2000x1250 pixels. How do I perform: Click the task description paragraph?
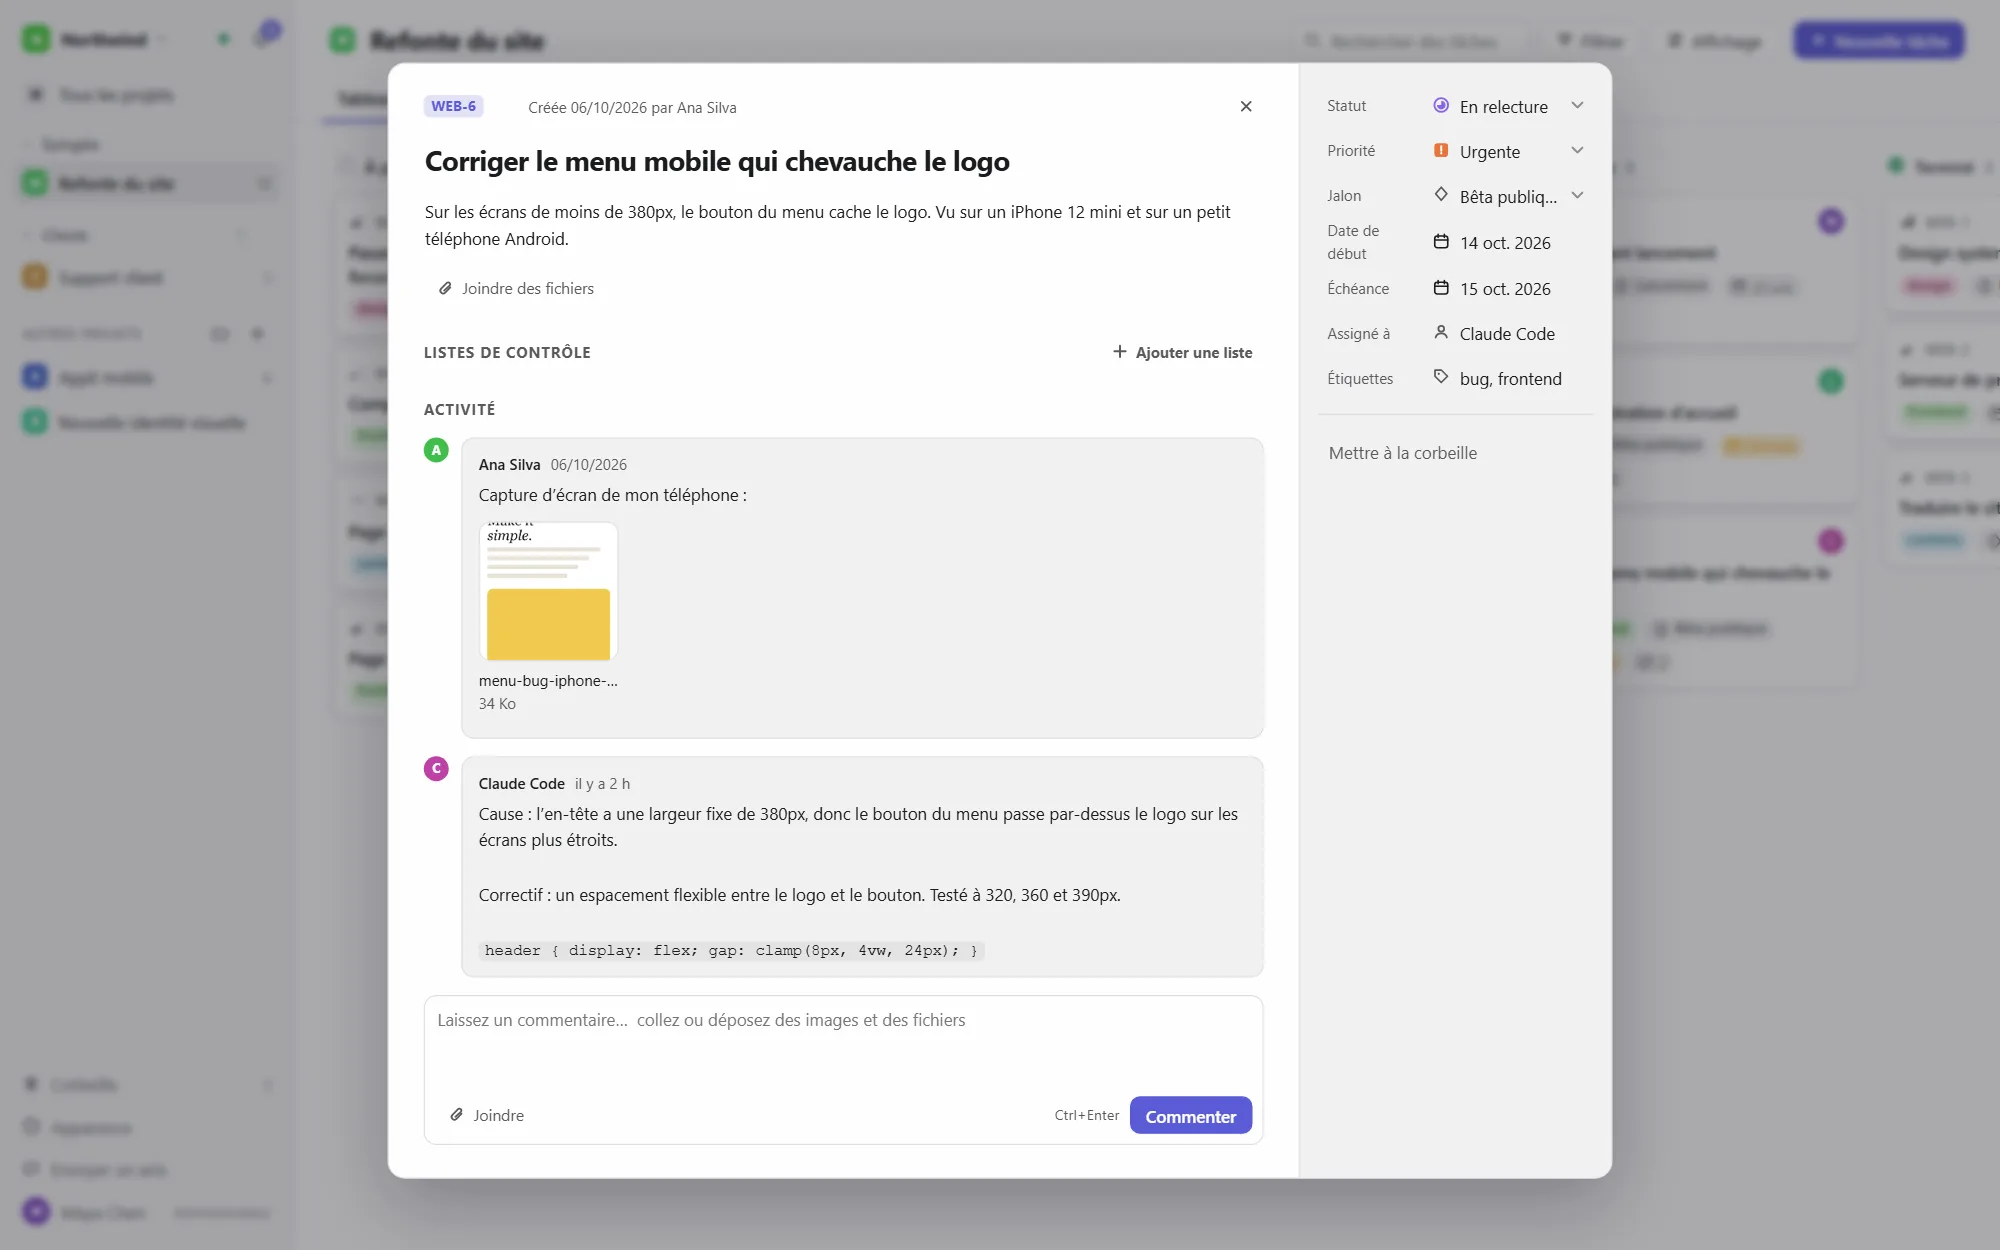point(830,225)
